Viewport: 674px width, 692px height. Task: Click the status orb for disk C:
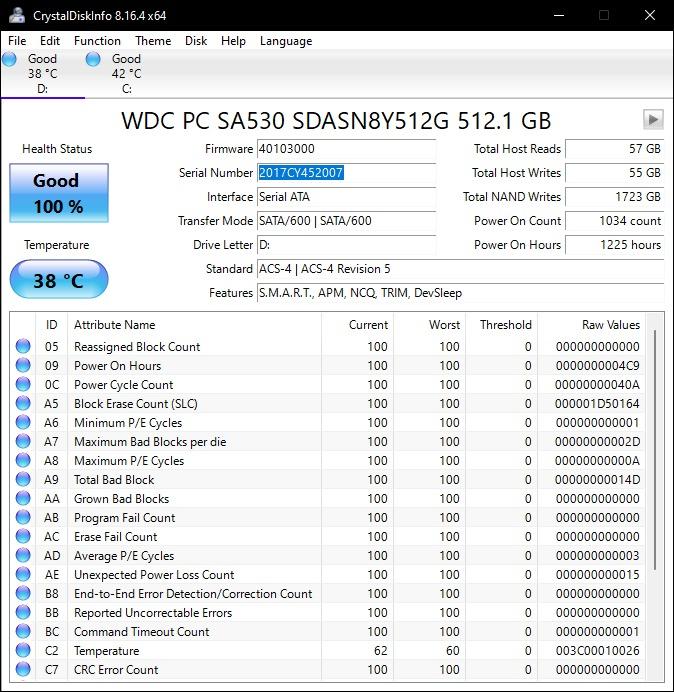[93, 59]
